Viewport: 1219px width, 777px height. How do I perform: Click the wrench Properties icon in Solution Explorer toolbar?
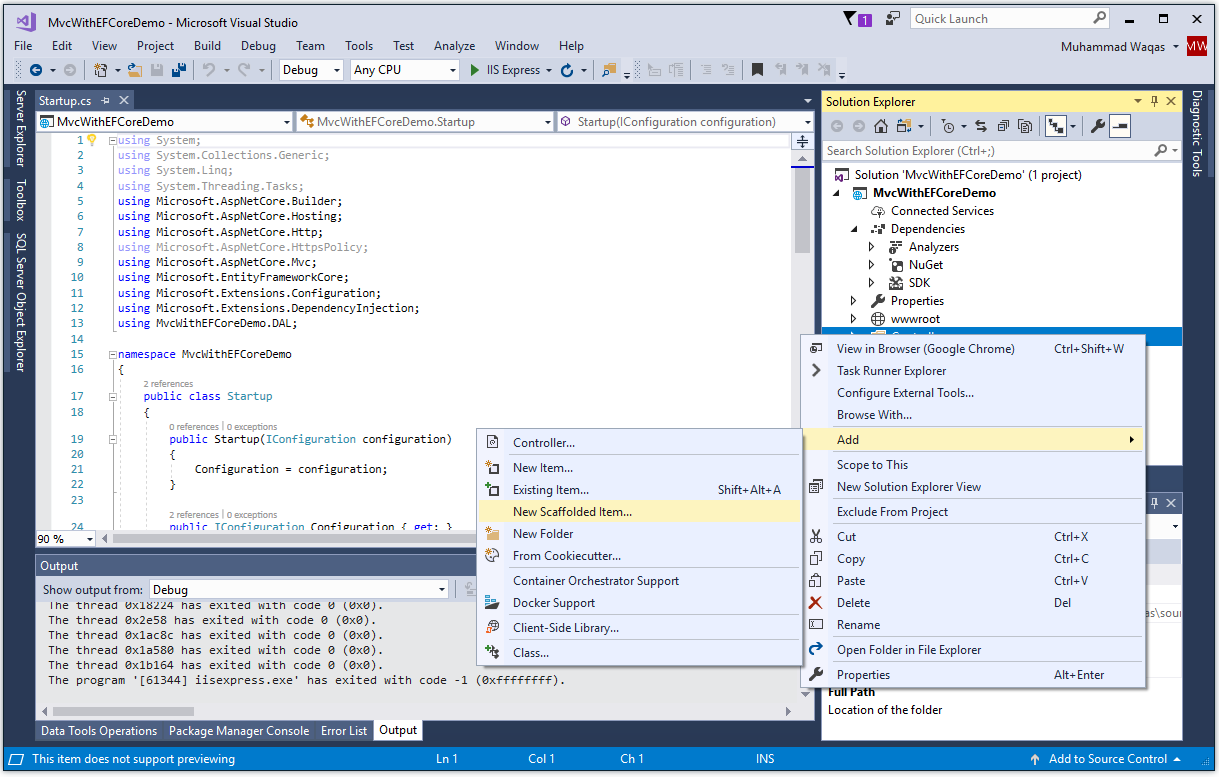coord(1097,126)
